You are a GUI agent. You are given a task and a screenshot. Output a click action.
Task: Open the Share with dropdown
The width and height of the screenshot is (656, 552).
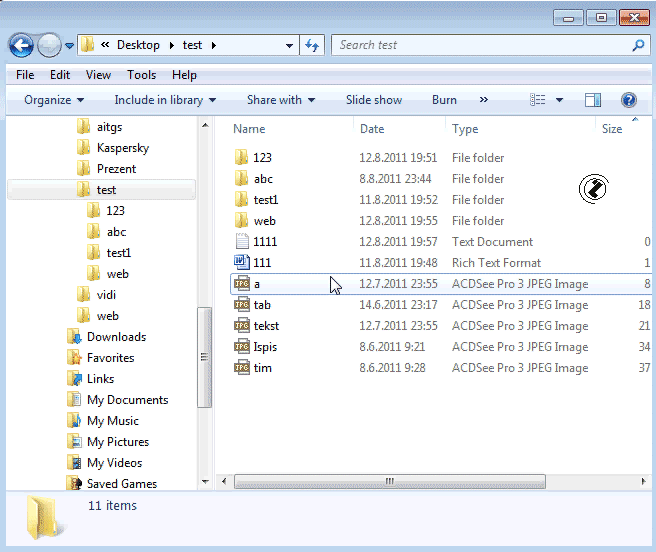pyautogui.click(x=280, y=100)
